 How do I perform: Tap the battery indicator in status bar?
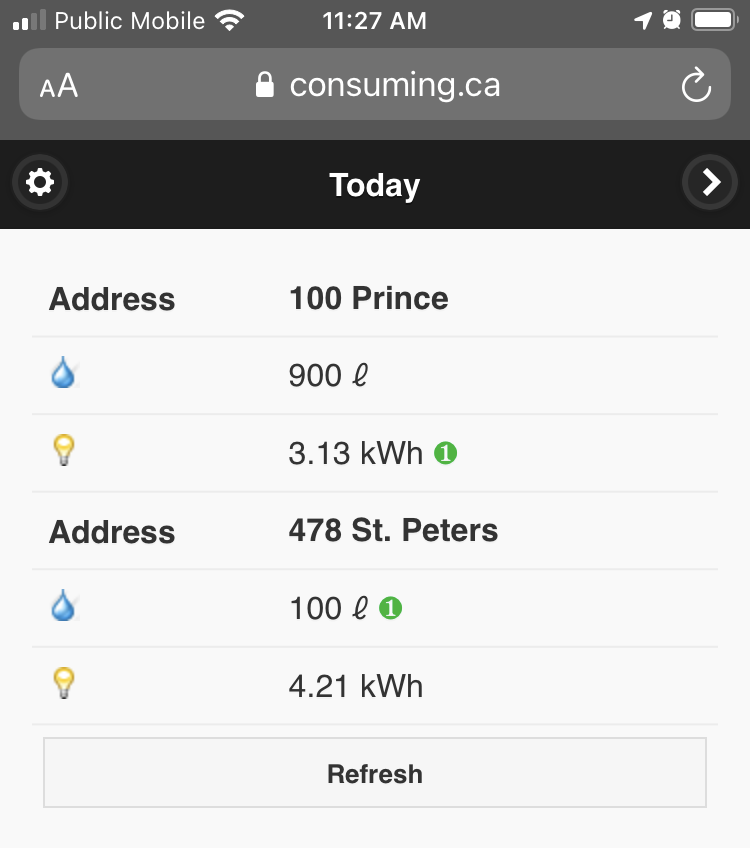[714, 21]
